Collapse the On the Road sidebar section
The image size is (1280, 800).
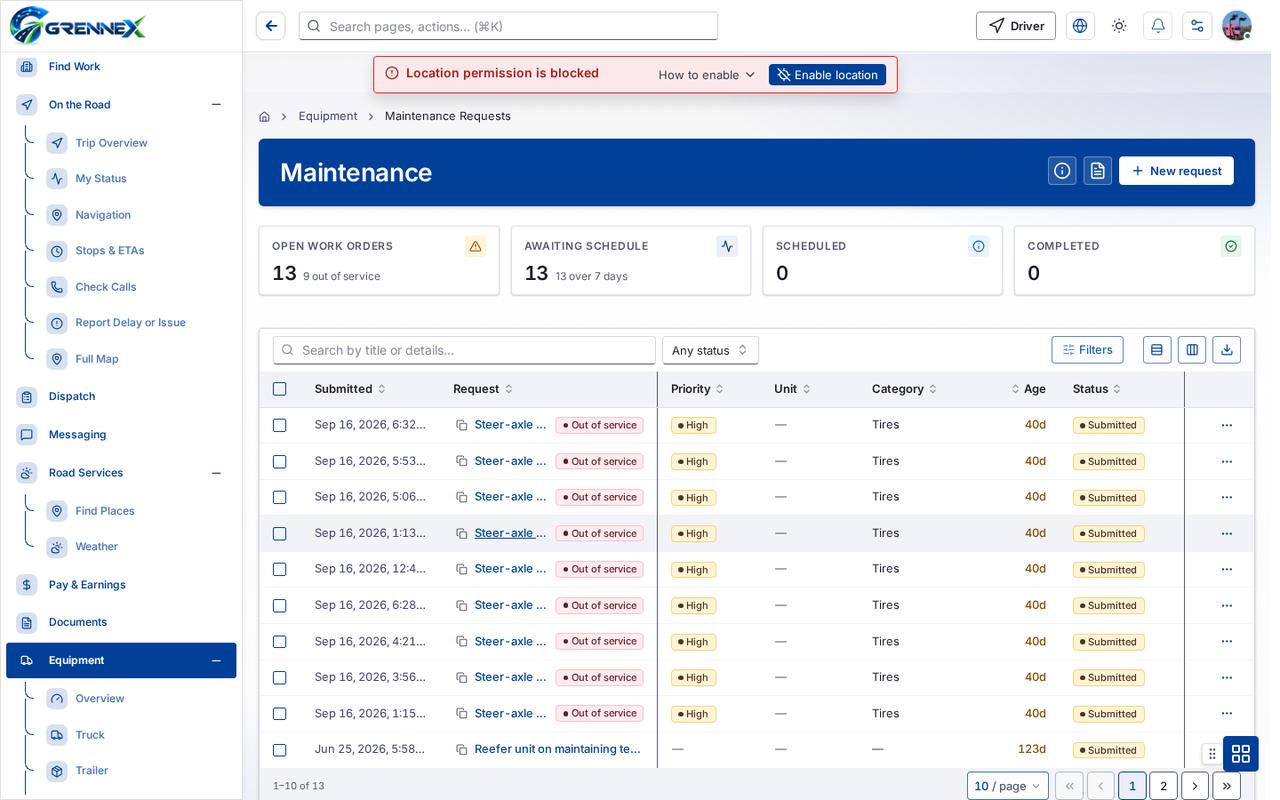pyautogui.click(x=216, y=105)
